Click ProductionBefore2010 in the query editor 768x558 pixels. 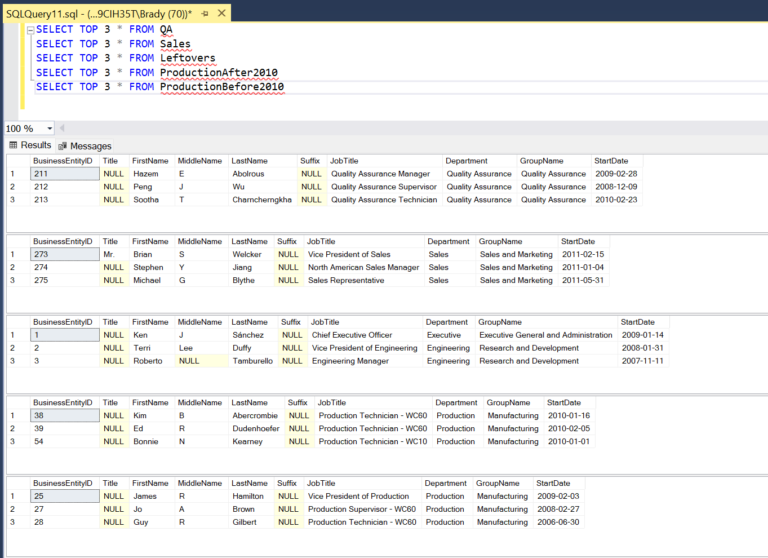(x=221, y=87)
